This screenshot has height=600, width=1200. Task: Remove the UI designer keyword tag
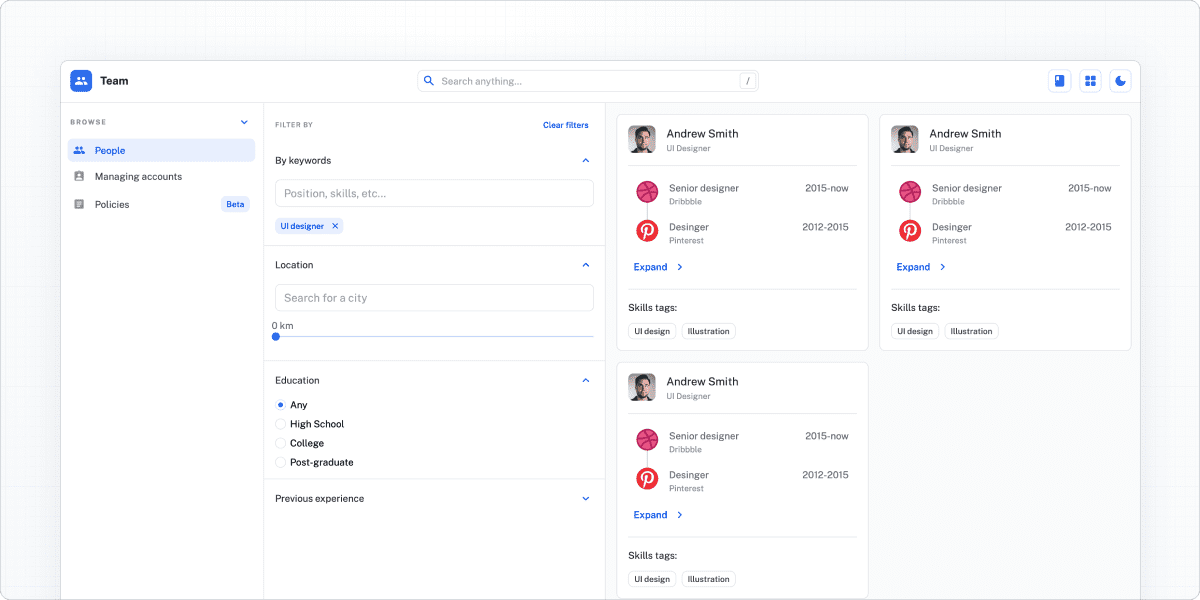(336, 226)
